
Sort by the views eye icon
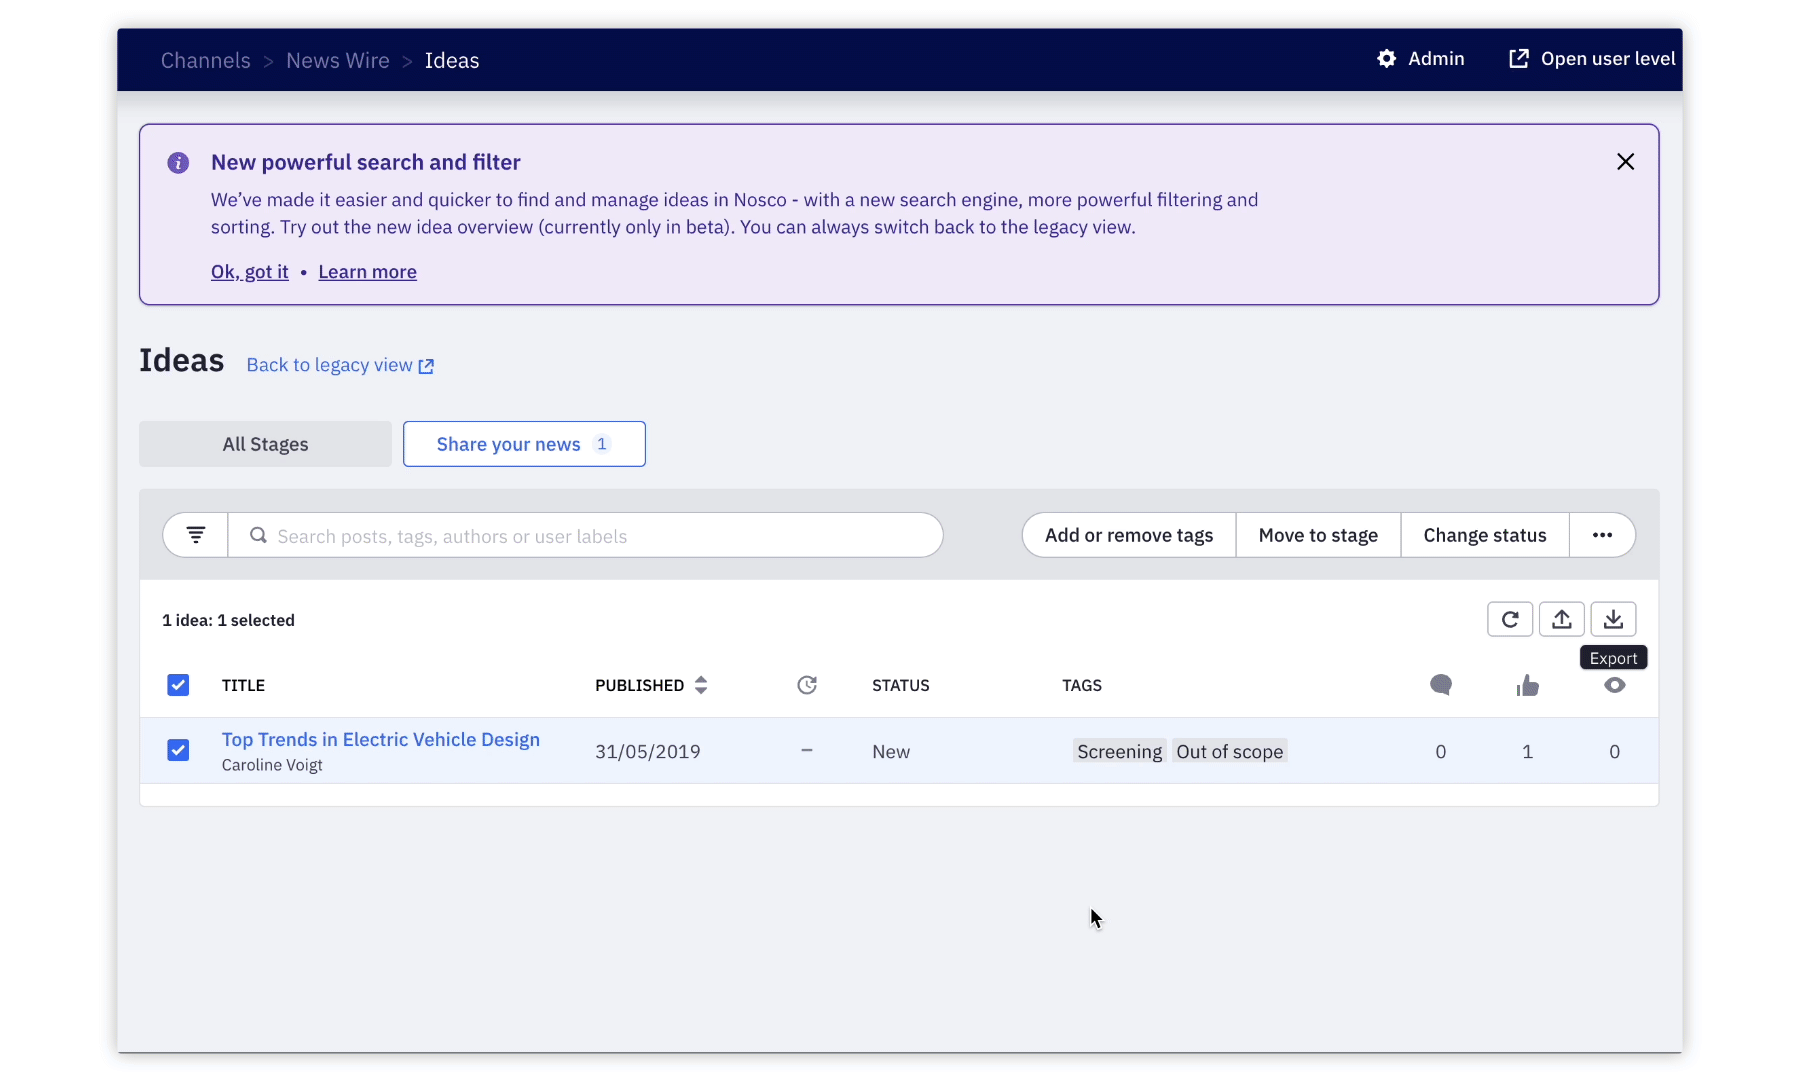pos(1614,685)
